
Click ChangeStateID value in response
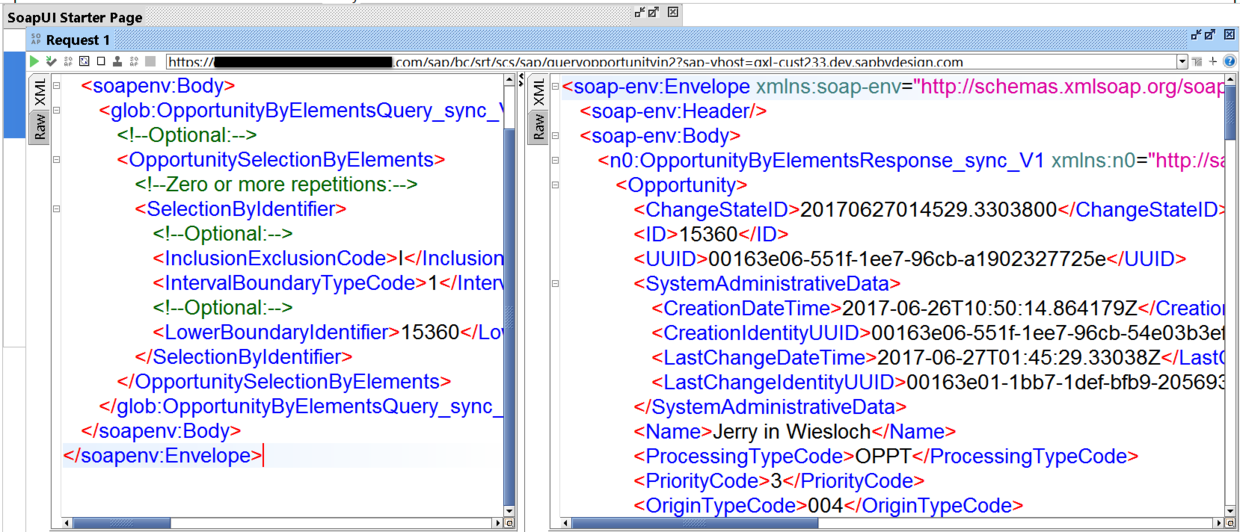coord(928,209)
